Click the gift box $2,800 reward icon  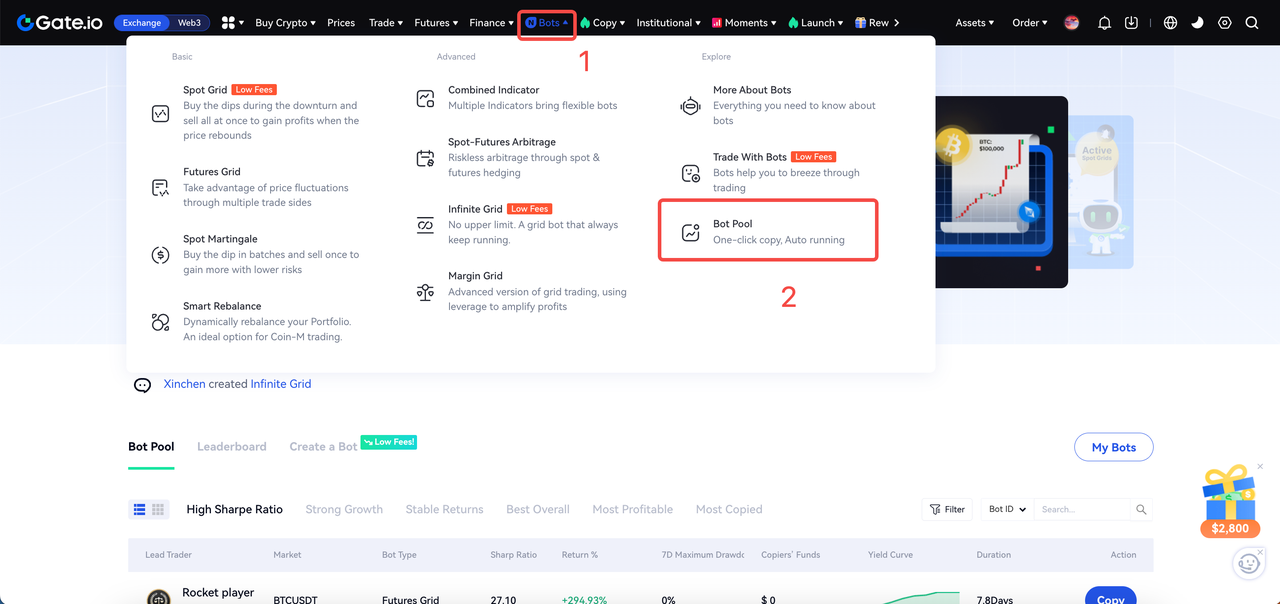pyautogui.click(x=1228, y=500)
